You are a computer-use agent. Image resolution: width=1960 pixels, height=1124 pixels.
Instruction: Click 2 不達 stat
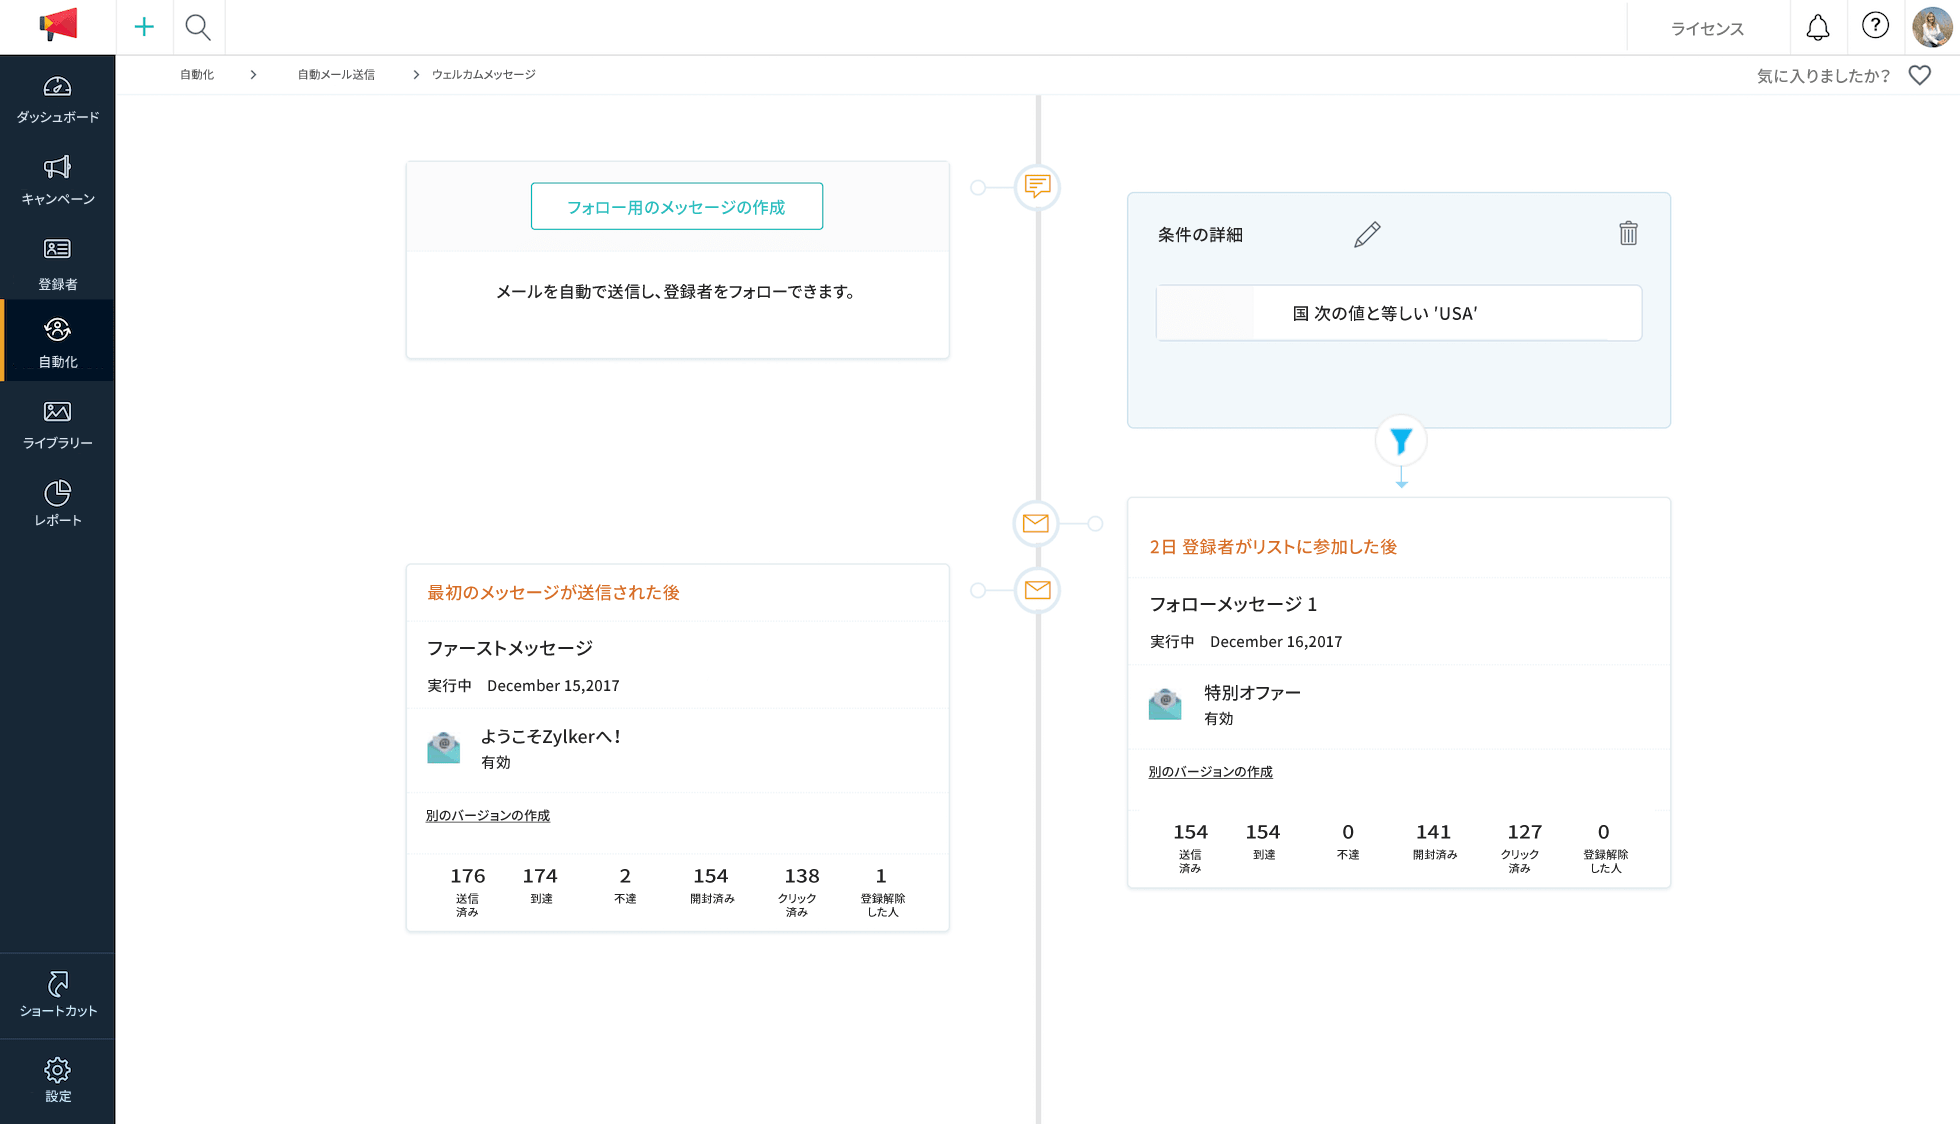[625, 885]
